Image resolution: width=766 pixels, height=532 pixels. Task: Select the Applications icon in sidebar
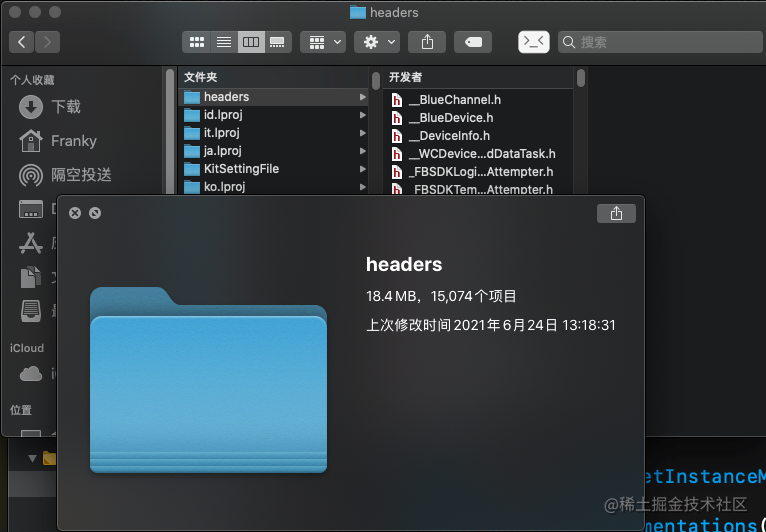[x=31, y=243]
